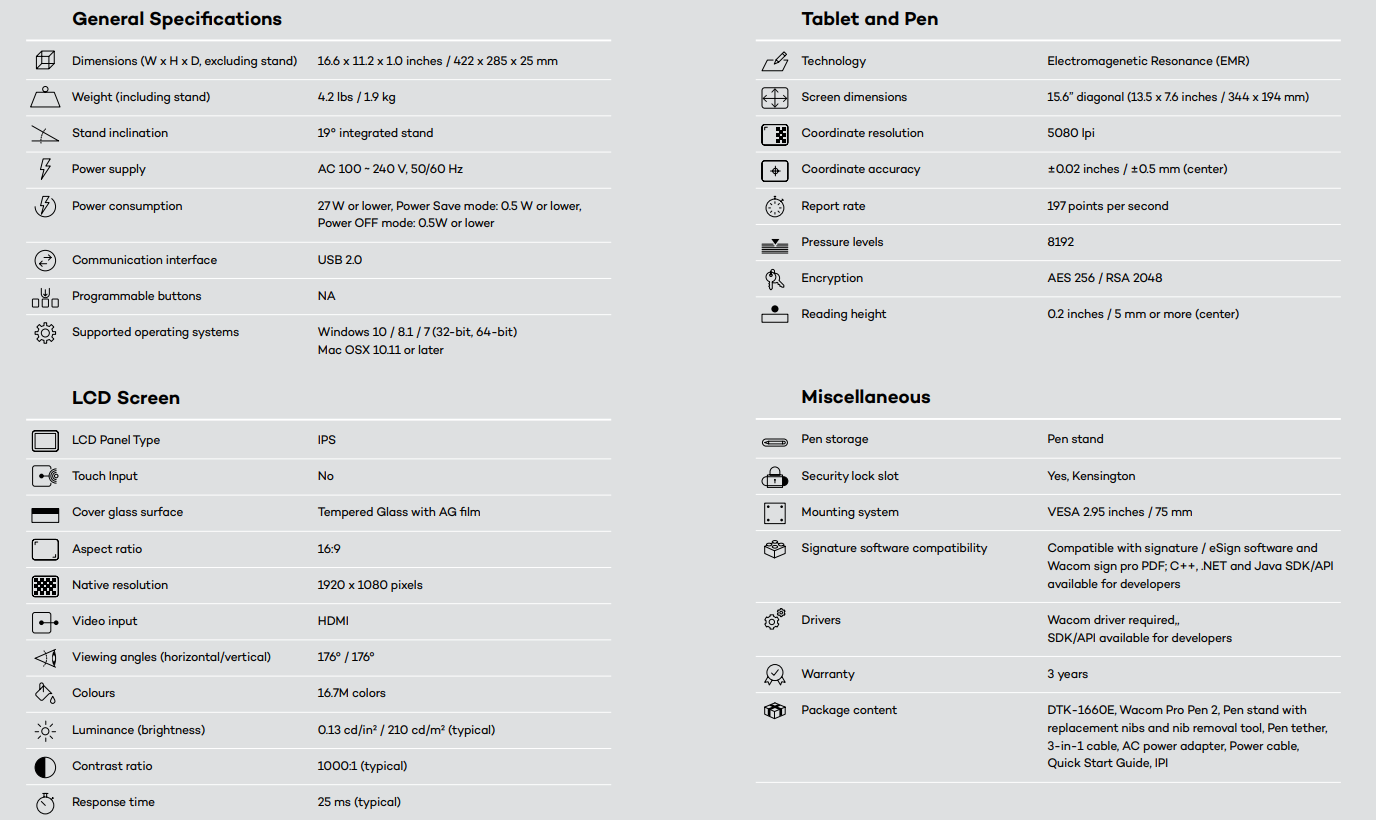Click the Security lock slot icon
Viewport: 1376px width, 820px height.
click(x=774, y=476)
